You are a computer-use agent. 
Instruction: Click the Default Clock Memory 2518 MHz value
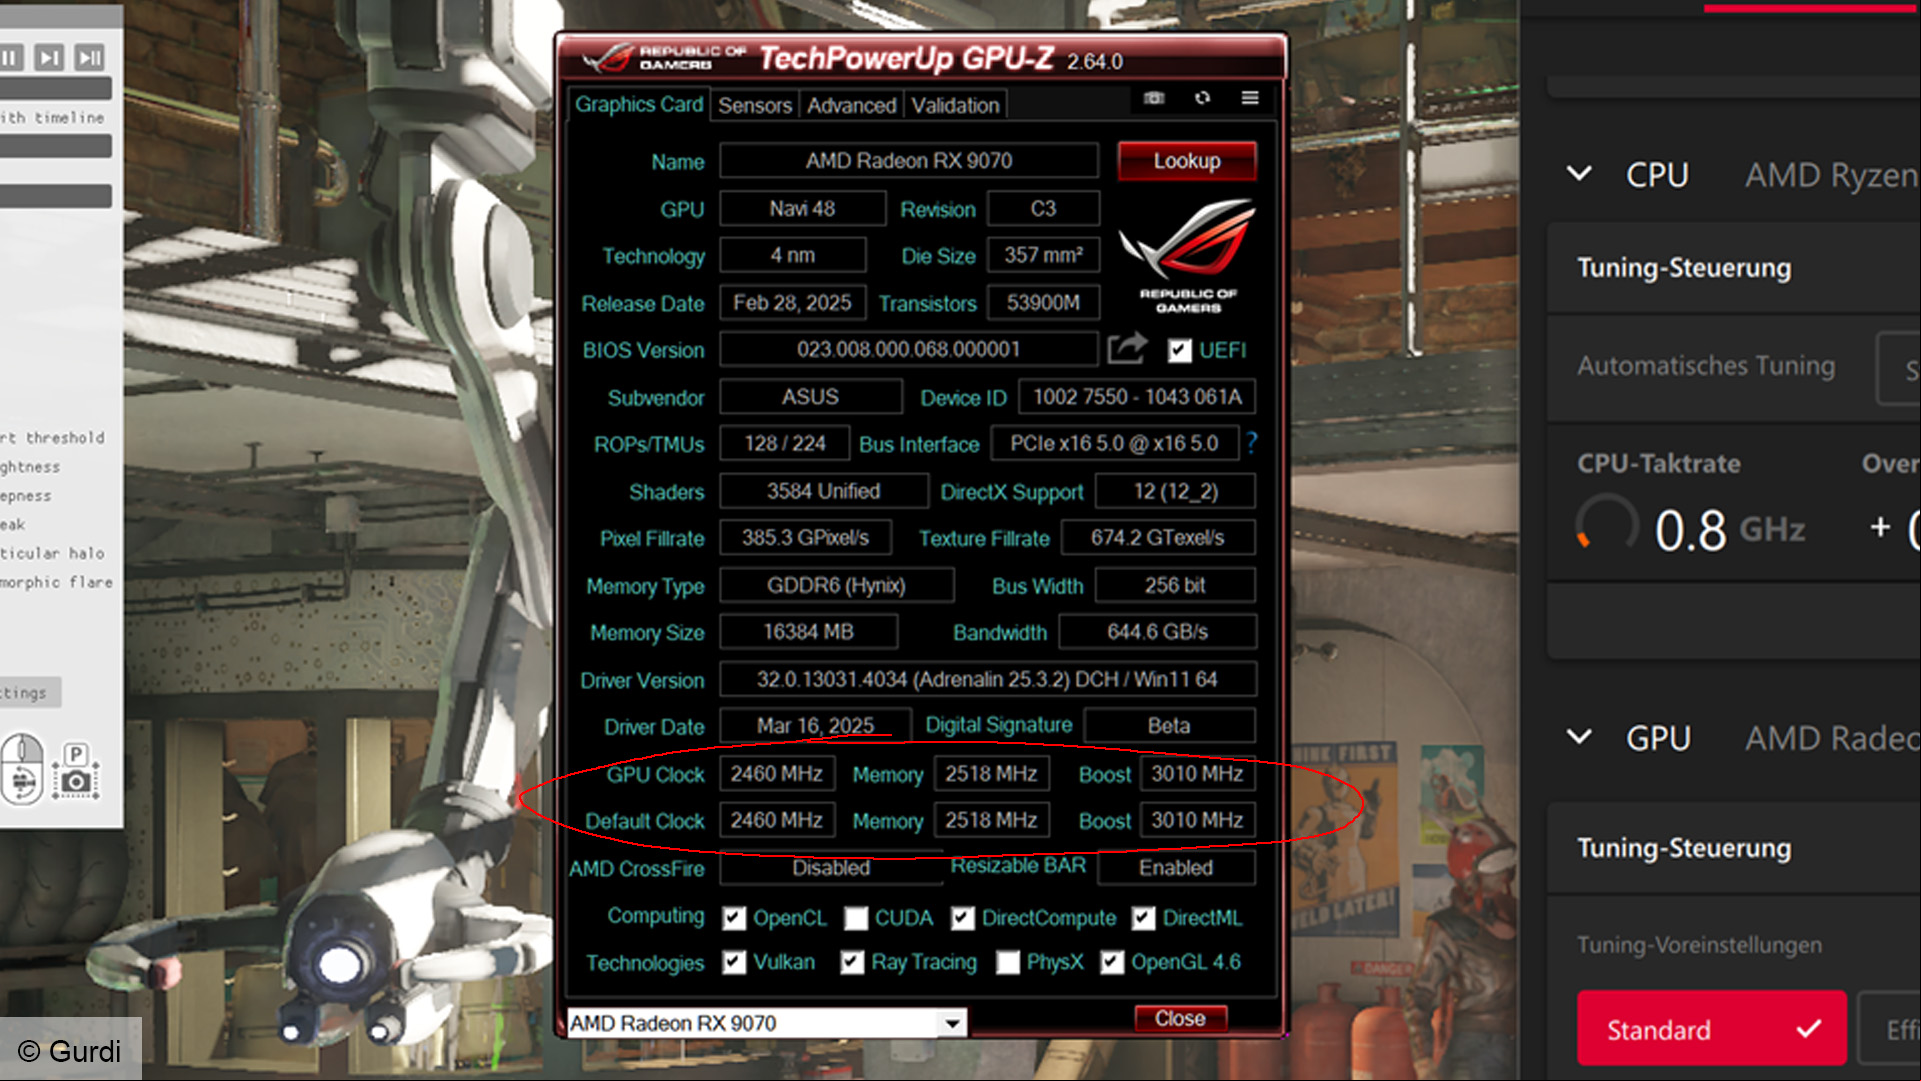[991, 820]
